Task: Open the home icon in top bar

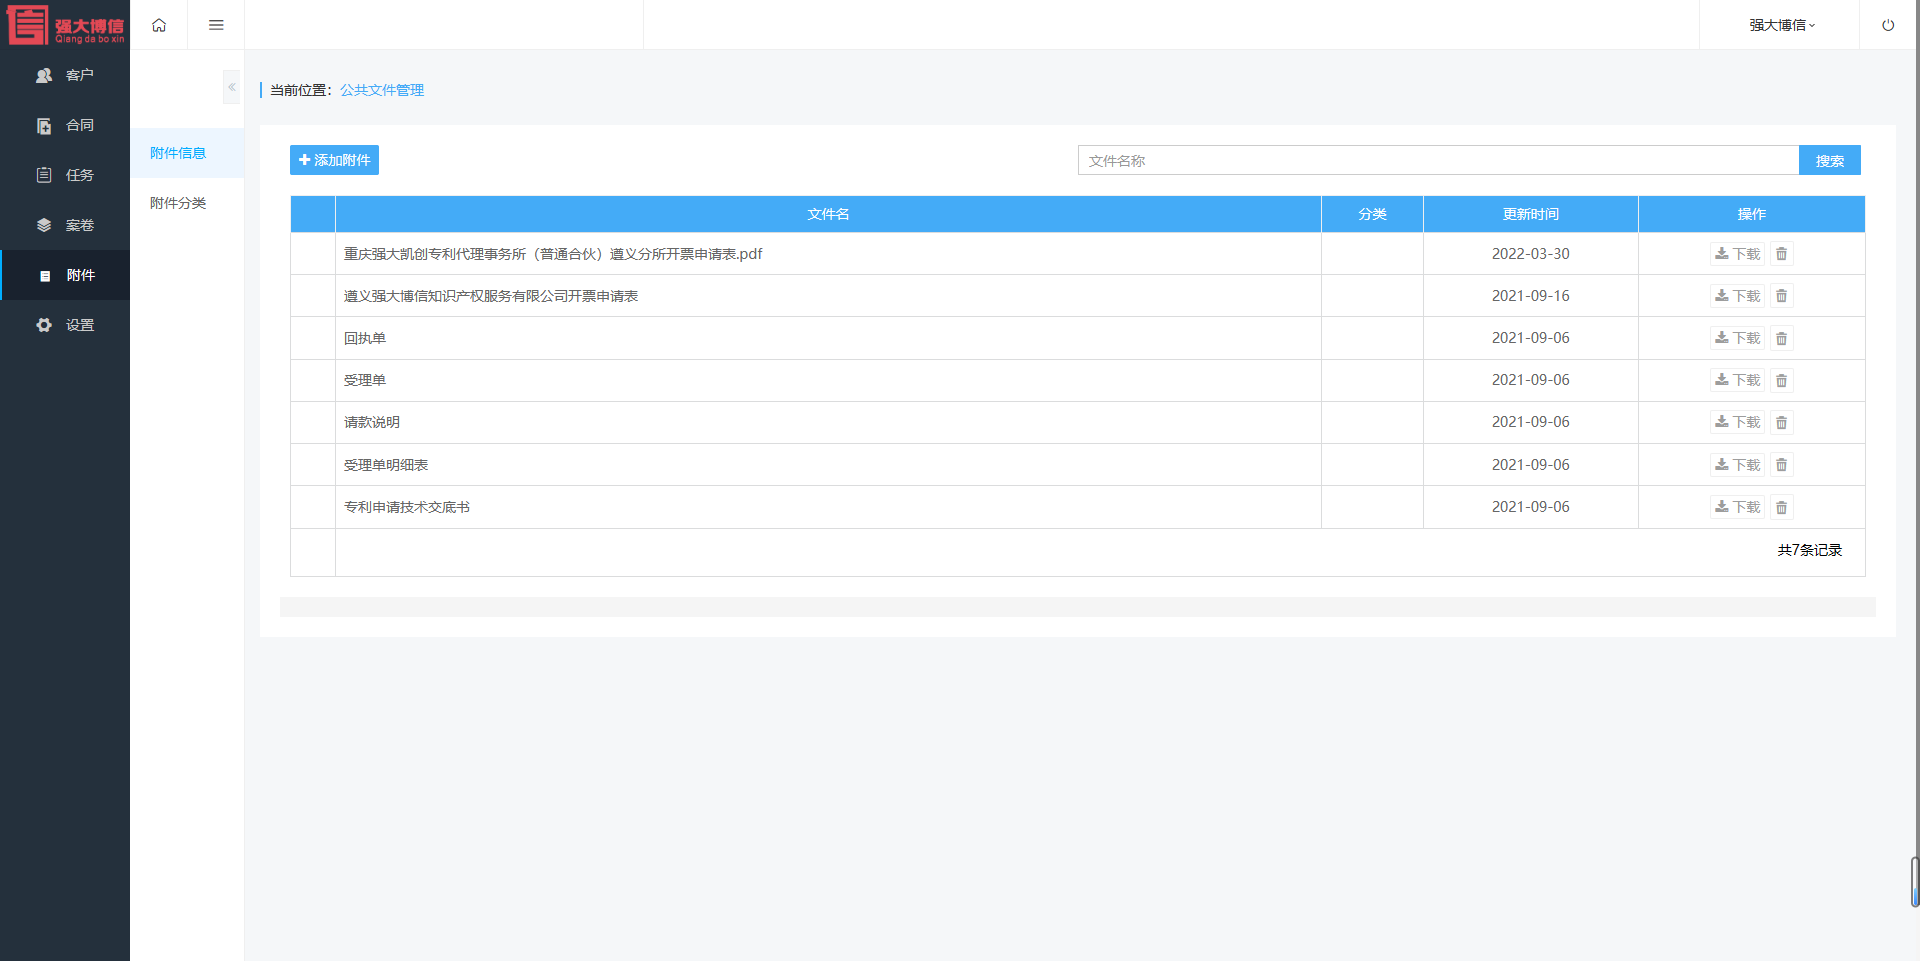Action: [159, 25]
